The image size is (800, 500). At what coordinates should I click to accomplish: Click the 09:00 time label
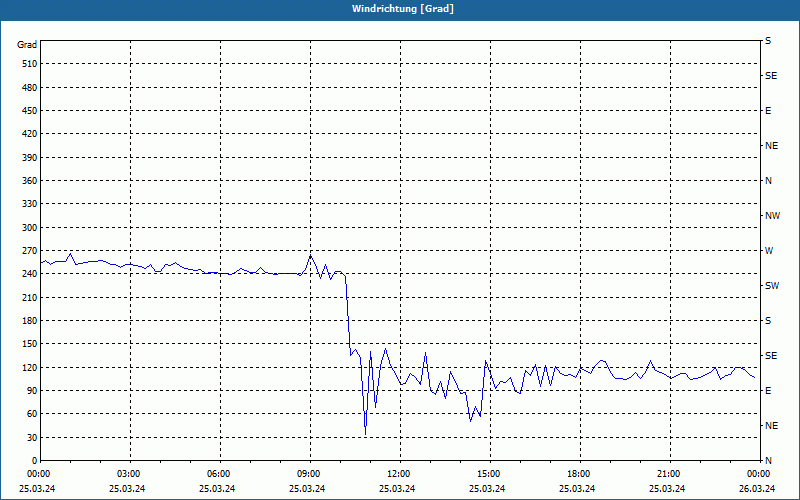point(308,474)
